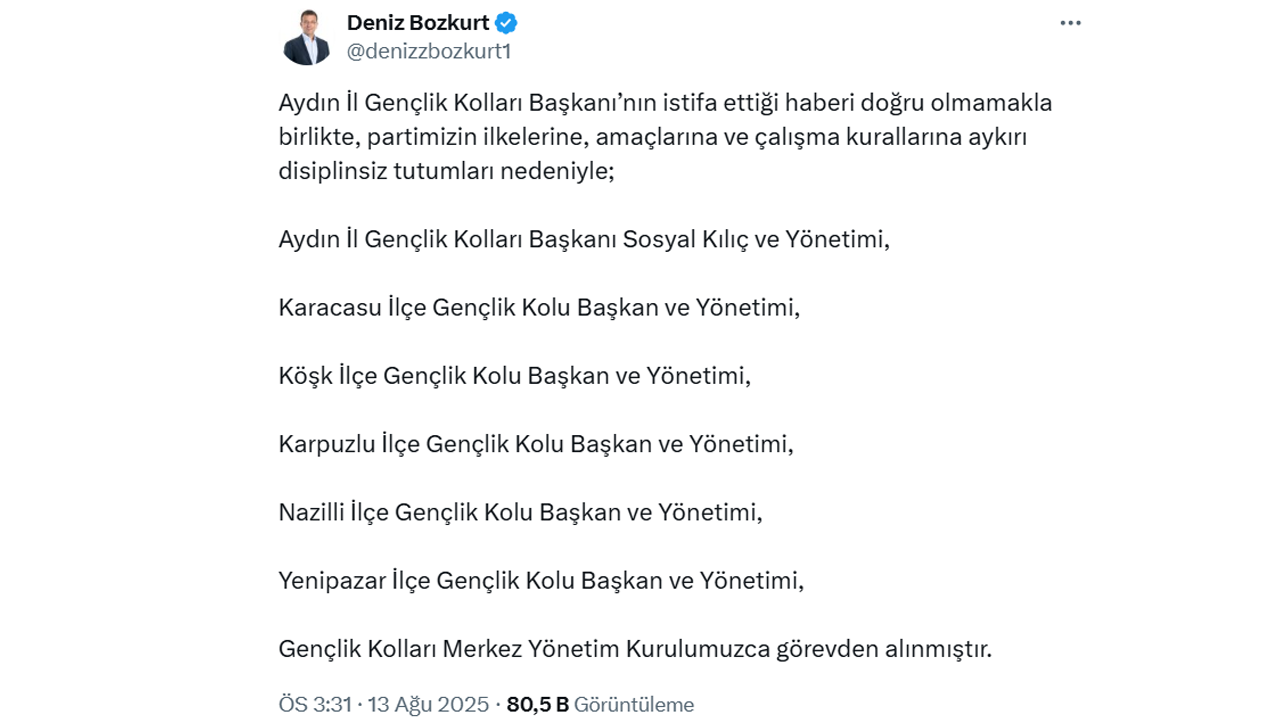Open the tweet's more options menu
This screenshot has width=1280, height=720.
point(1070,24)
